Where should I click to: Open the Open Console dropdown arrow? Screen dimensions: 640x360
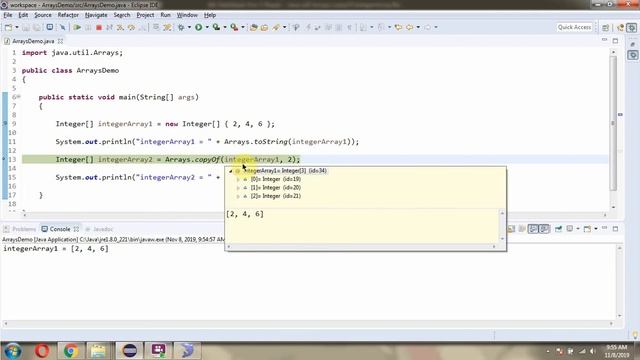coord(596,229)
